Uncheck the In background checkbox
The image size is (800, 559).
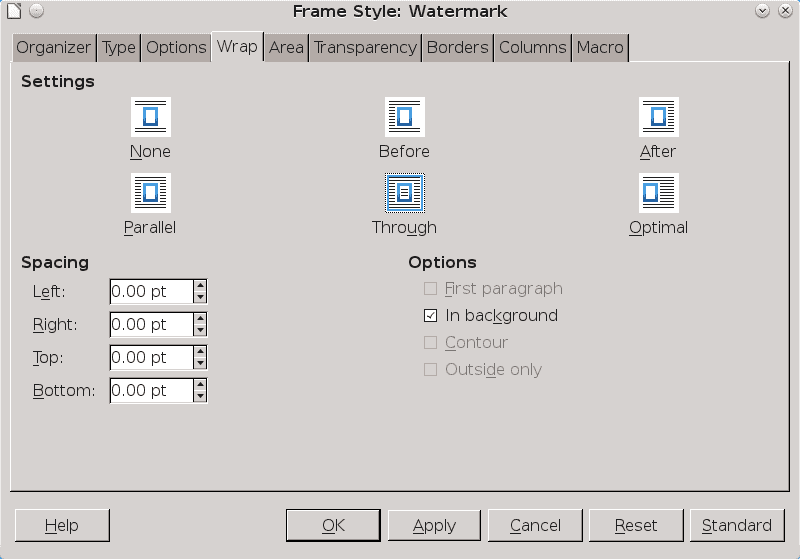(431, 316)
